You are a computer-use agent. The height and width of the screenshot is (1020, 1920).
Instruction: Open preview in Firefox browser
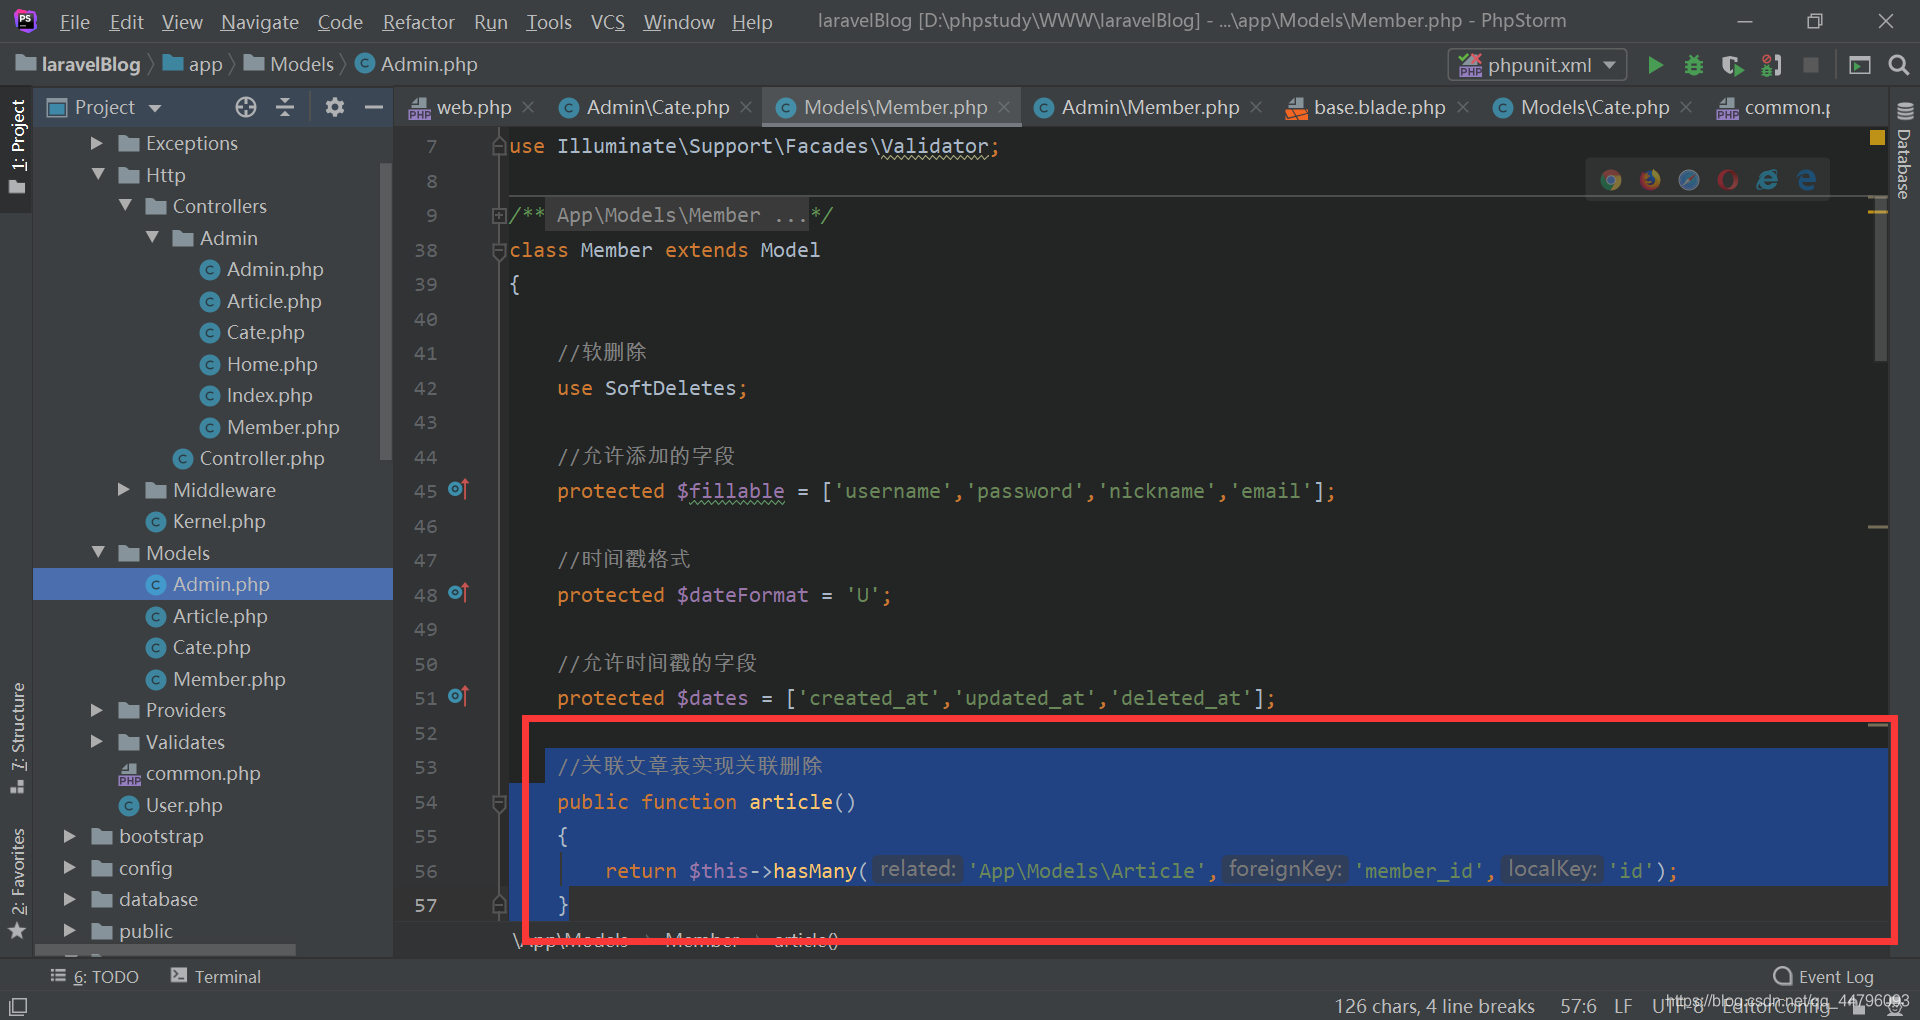point(1650,180)
